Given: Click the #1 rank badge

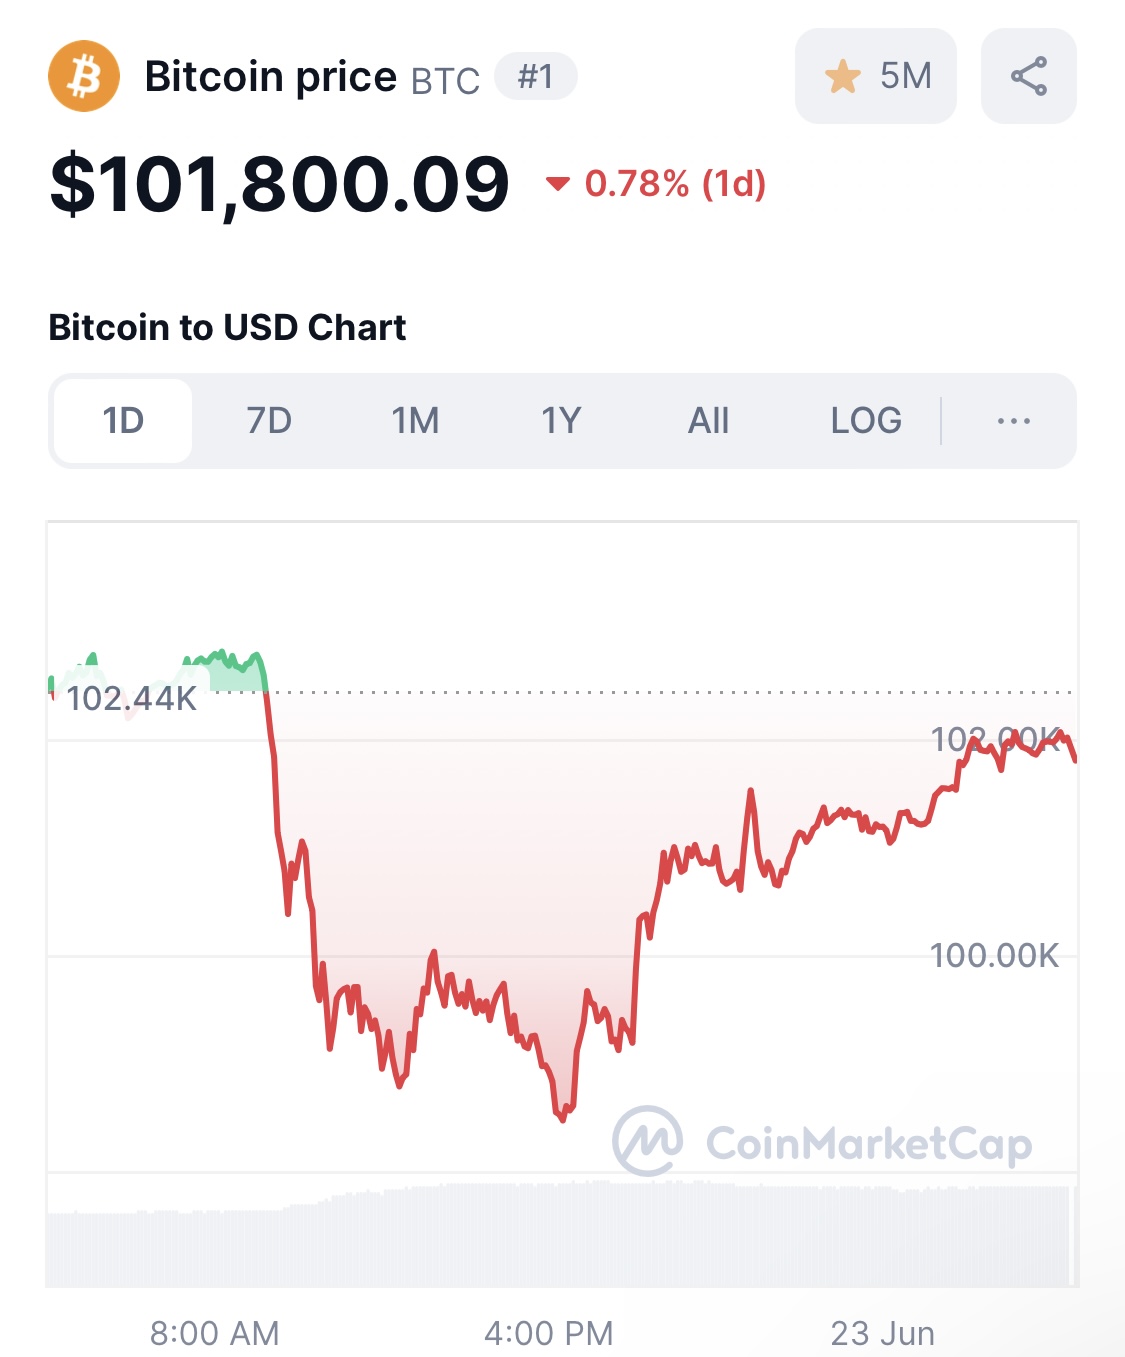Looking at the screenshot, I should 536,76.
